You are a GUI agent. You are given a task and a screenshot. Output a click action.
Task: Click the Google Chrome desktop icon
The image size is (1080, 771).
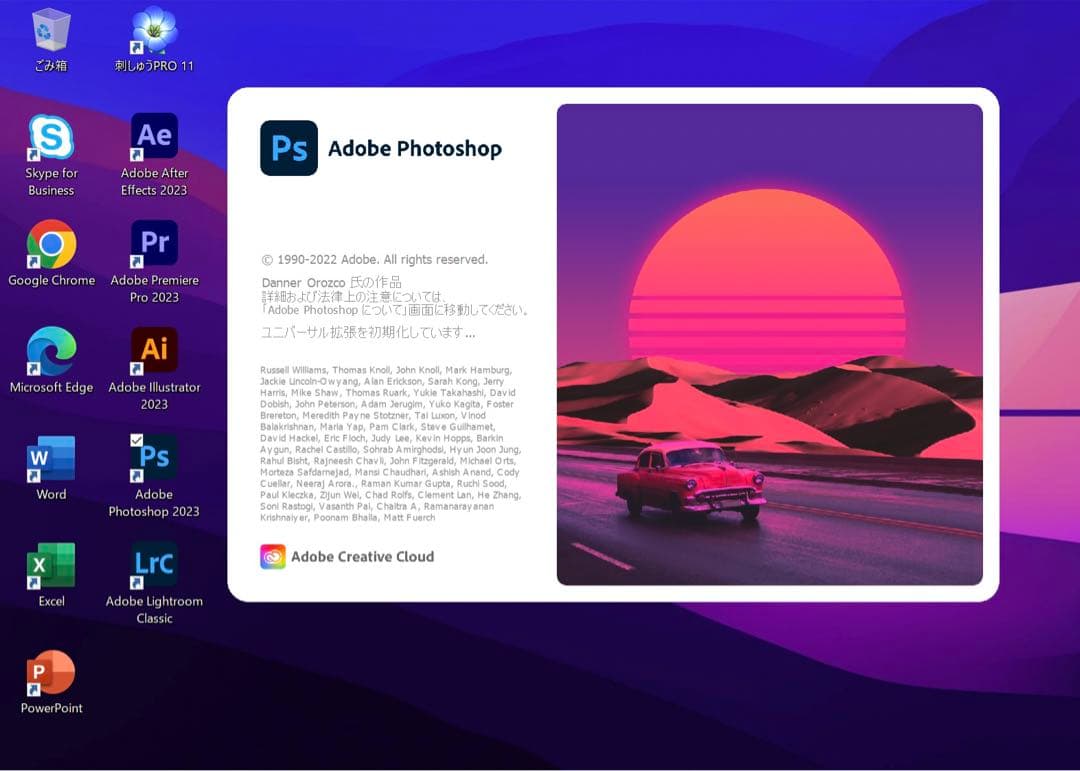51,245
